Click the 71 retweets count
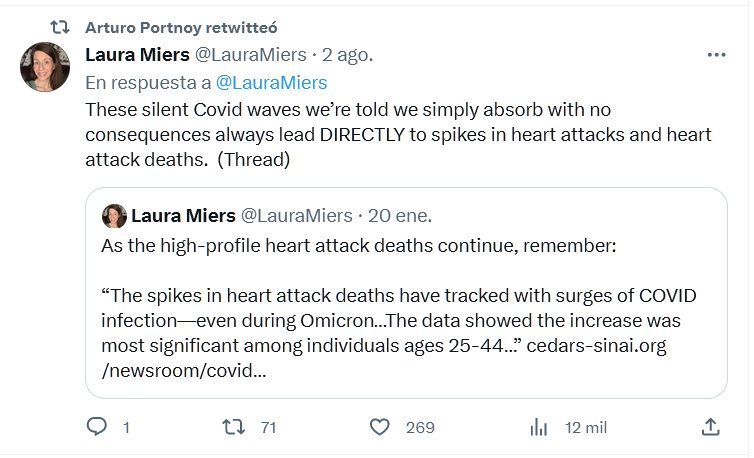The height and width of the screenshot is (458, 754). click(268, 427)
